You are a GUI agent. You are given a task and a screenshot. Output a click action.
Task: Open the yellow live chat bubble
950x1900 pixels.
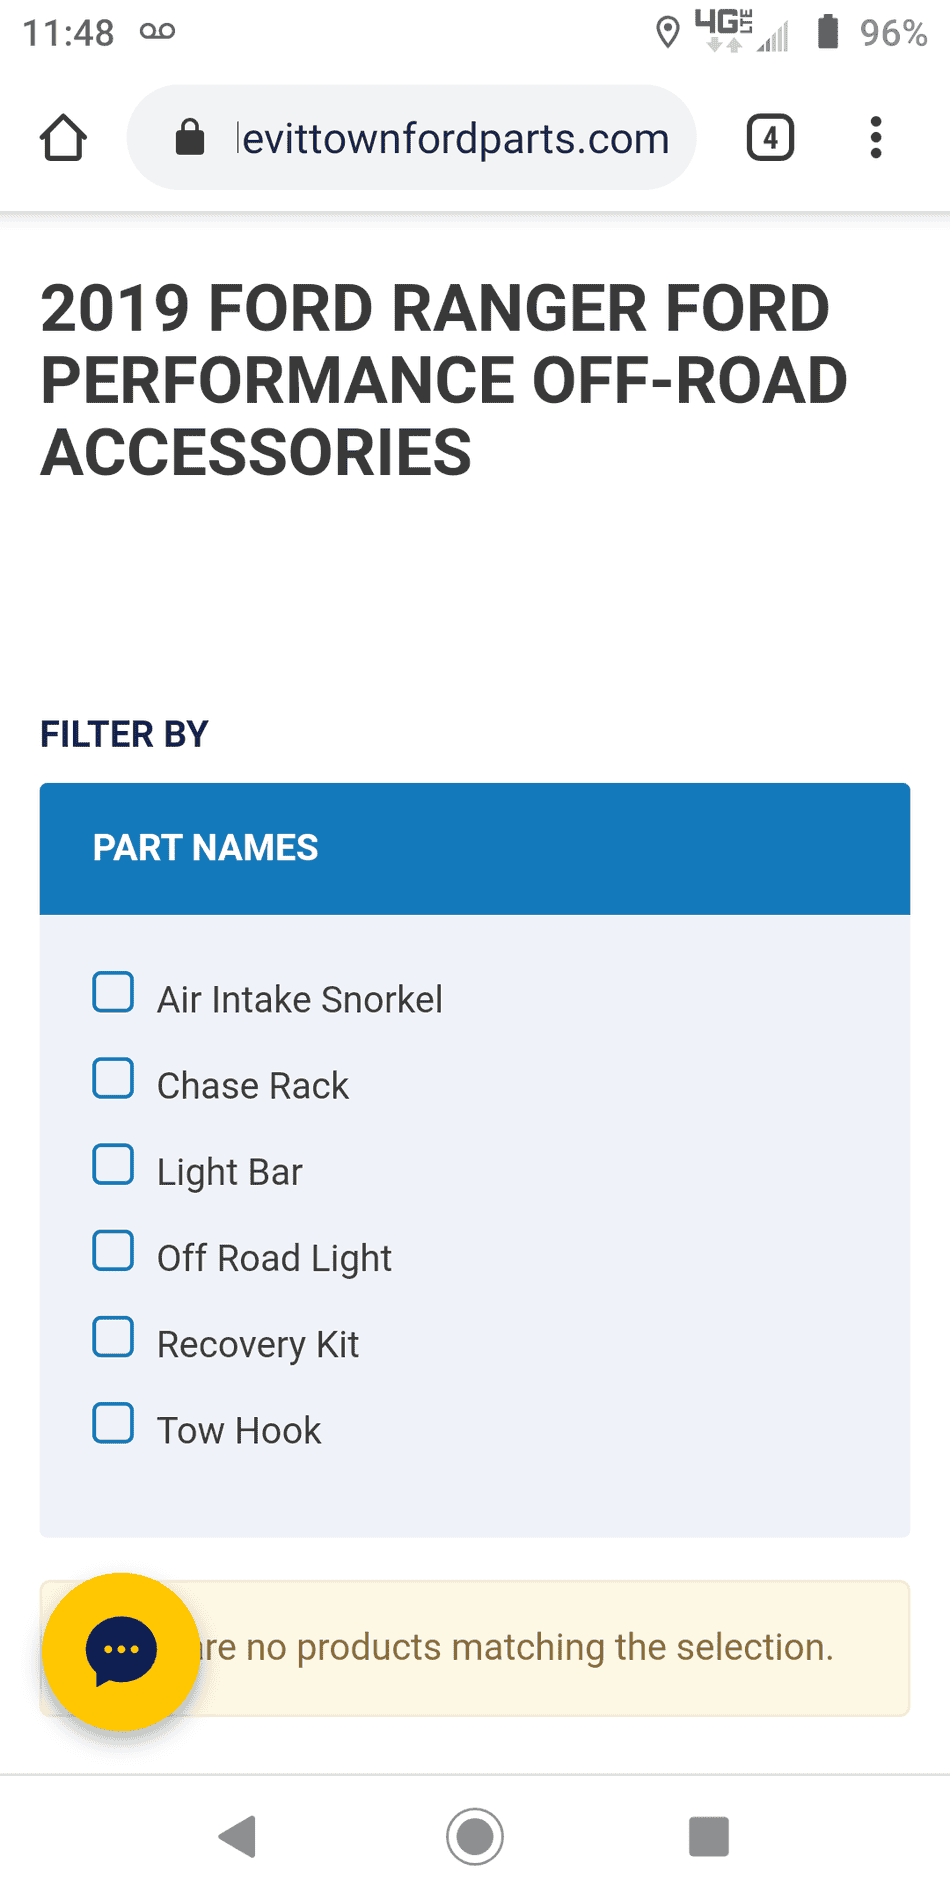121,1651
